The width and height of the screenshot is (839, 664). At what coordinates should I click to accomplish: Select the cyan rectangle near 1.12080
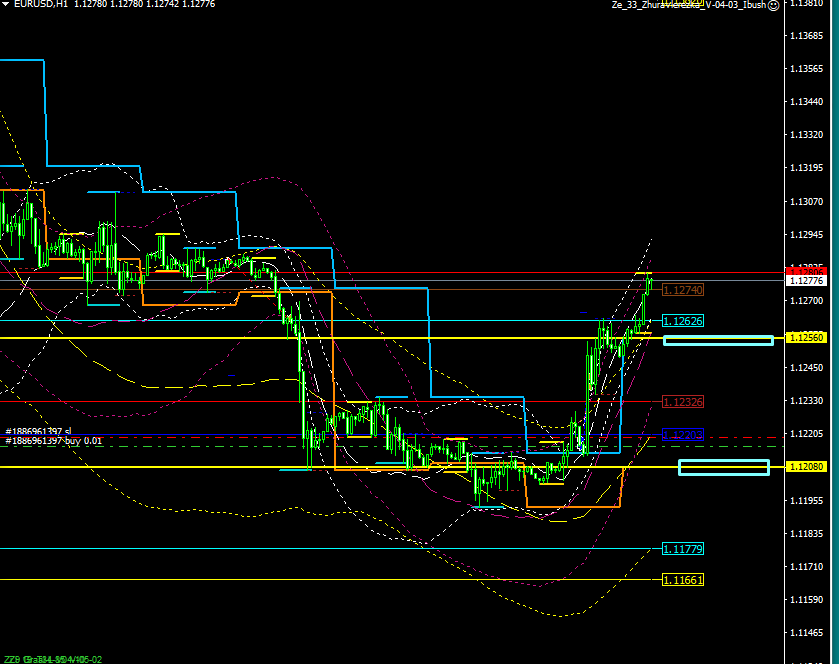click(724, 467)
